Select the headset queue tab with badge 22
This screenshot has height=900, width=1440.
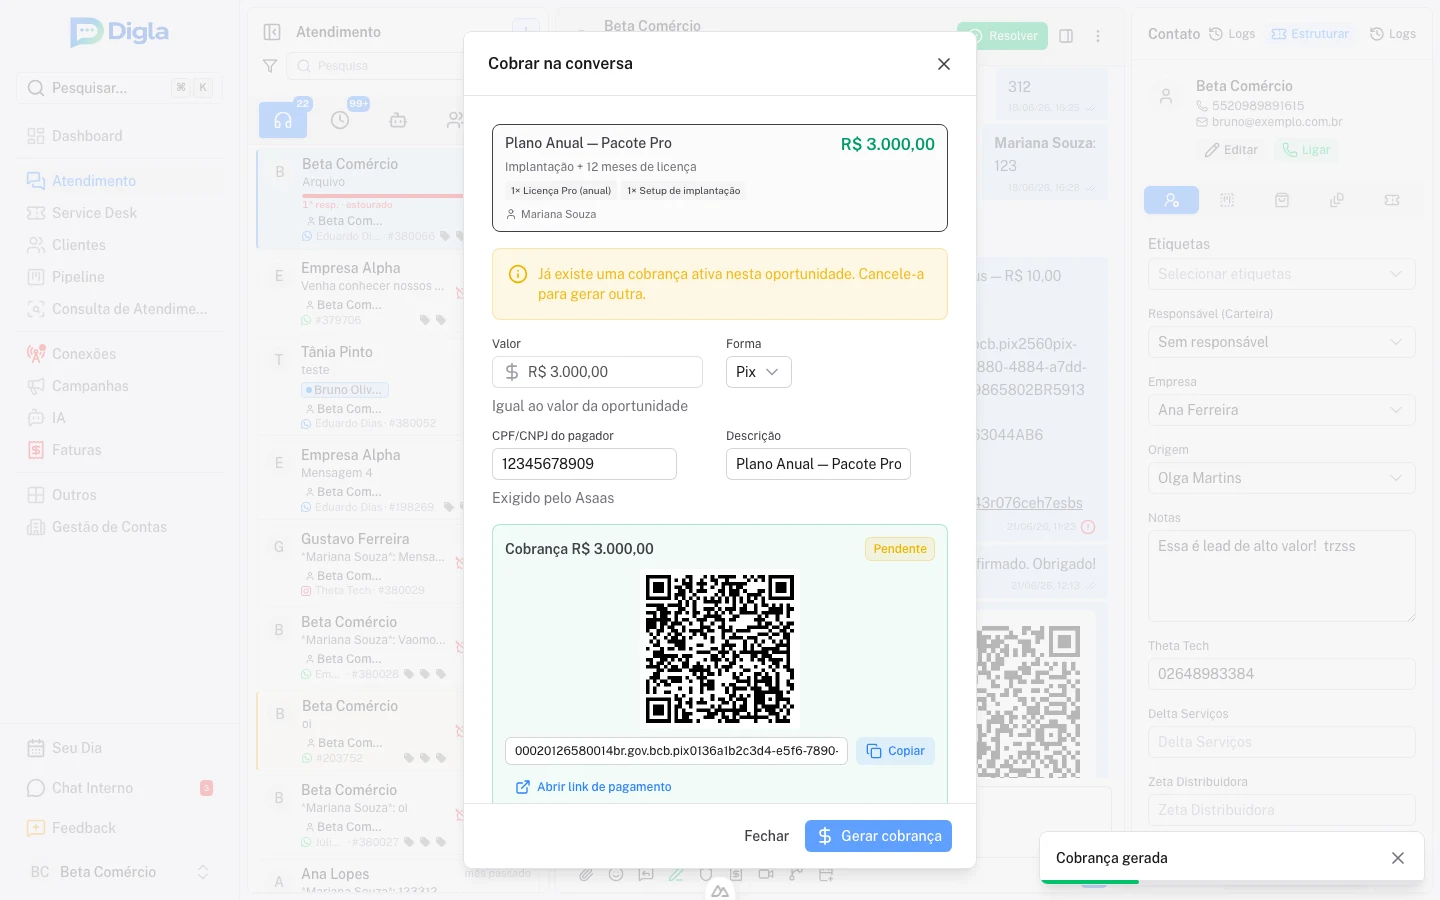coord(283,120)
